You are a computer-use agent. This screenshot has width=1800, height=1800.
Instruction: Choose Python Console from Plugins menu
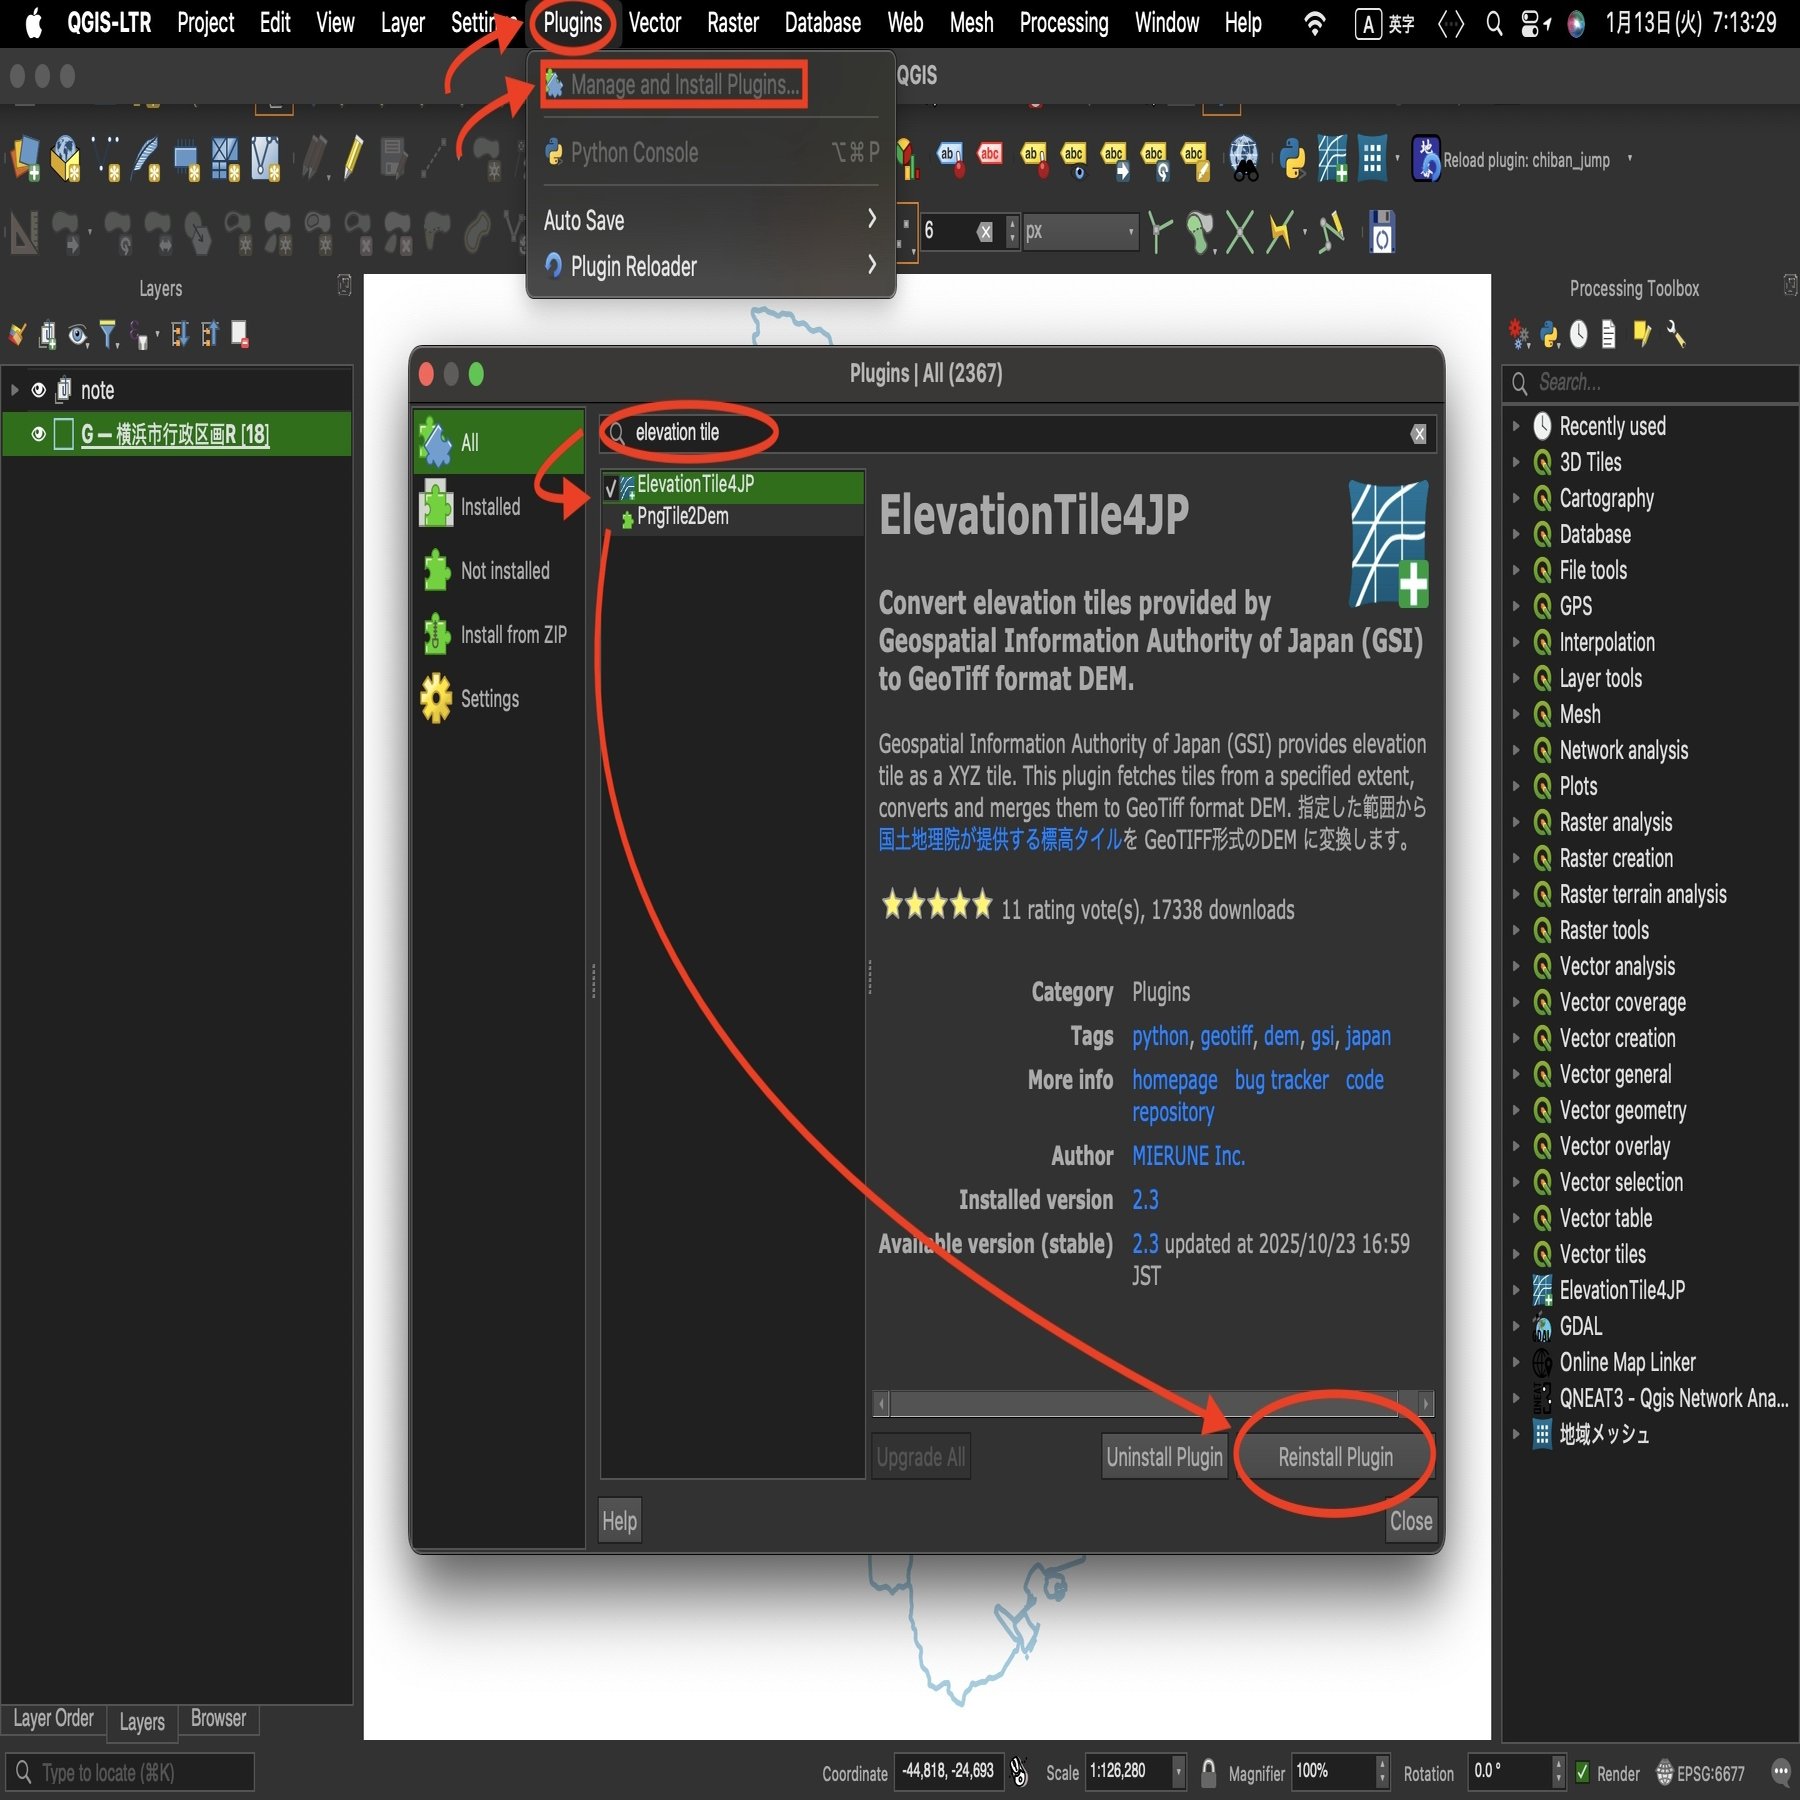coord(710,153)
